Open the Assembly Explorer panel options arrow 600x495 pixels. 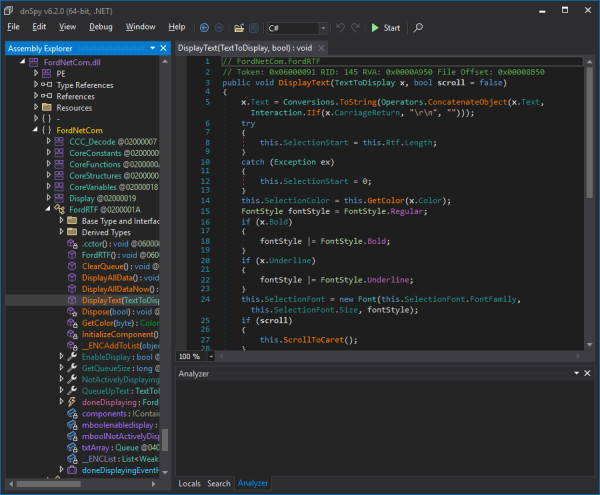click(x=153, y=48)
